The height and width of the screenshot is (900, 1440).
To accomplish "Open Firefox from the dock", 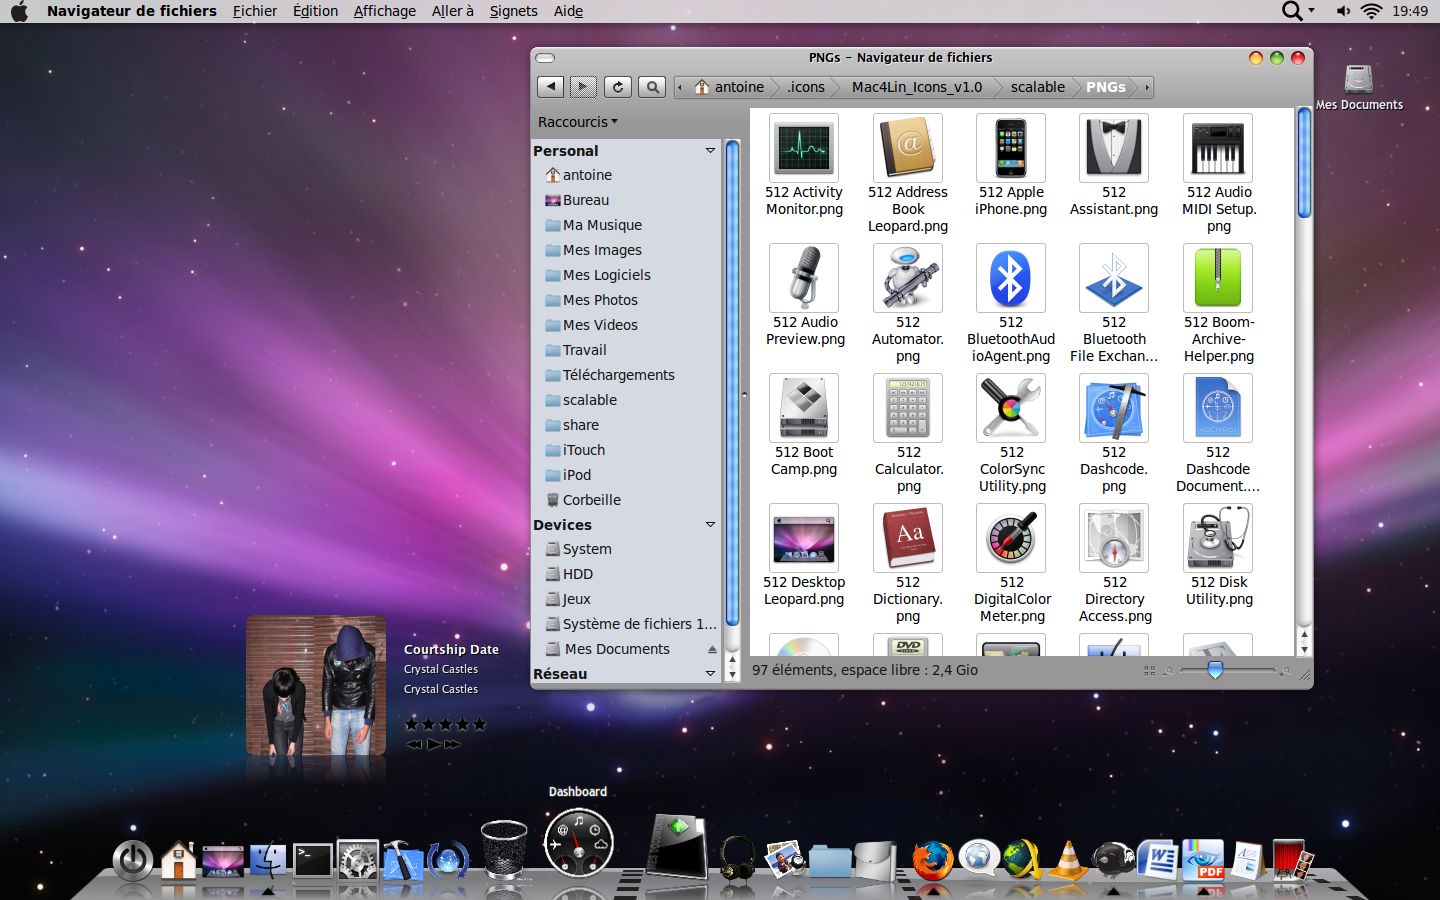I will click(x=931, y=860).
